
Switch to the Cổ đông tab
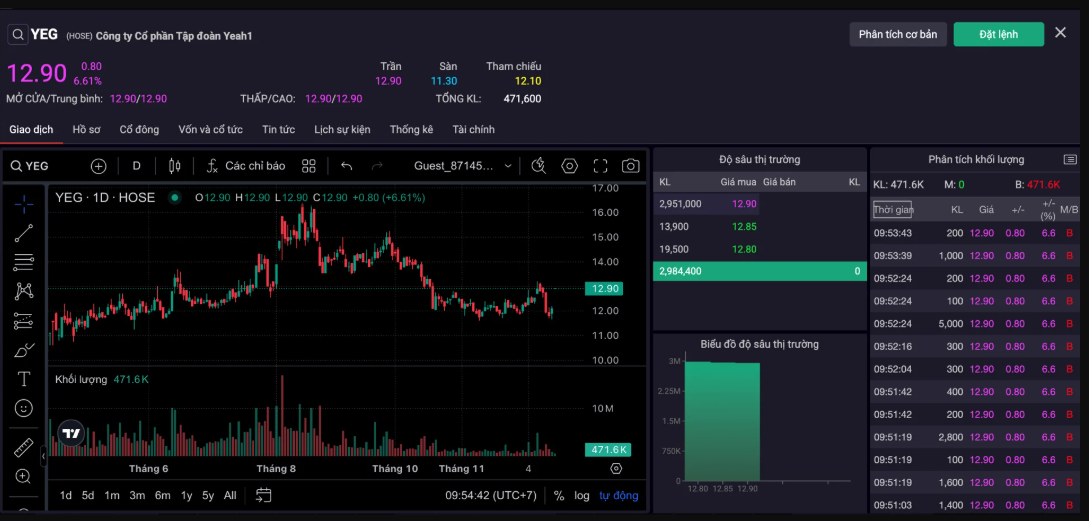tap(139, 130)
